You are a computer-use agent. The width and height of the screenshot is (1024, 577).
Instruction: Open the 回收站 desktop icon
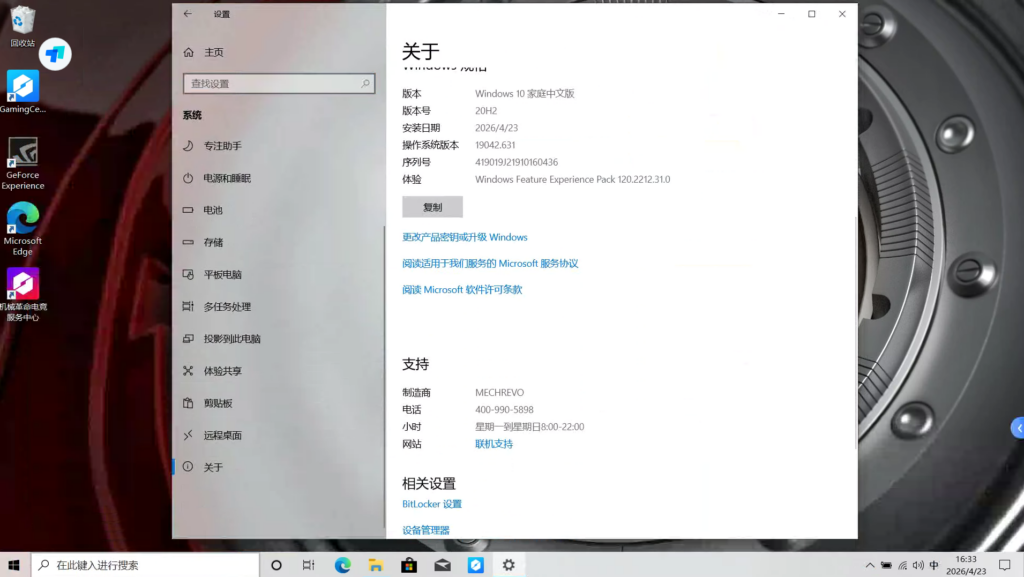tap(22, 27)
